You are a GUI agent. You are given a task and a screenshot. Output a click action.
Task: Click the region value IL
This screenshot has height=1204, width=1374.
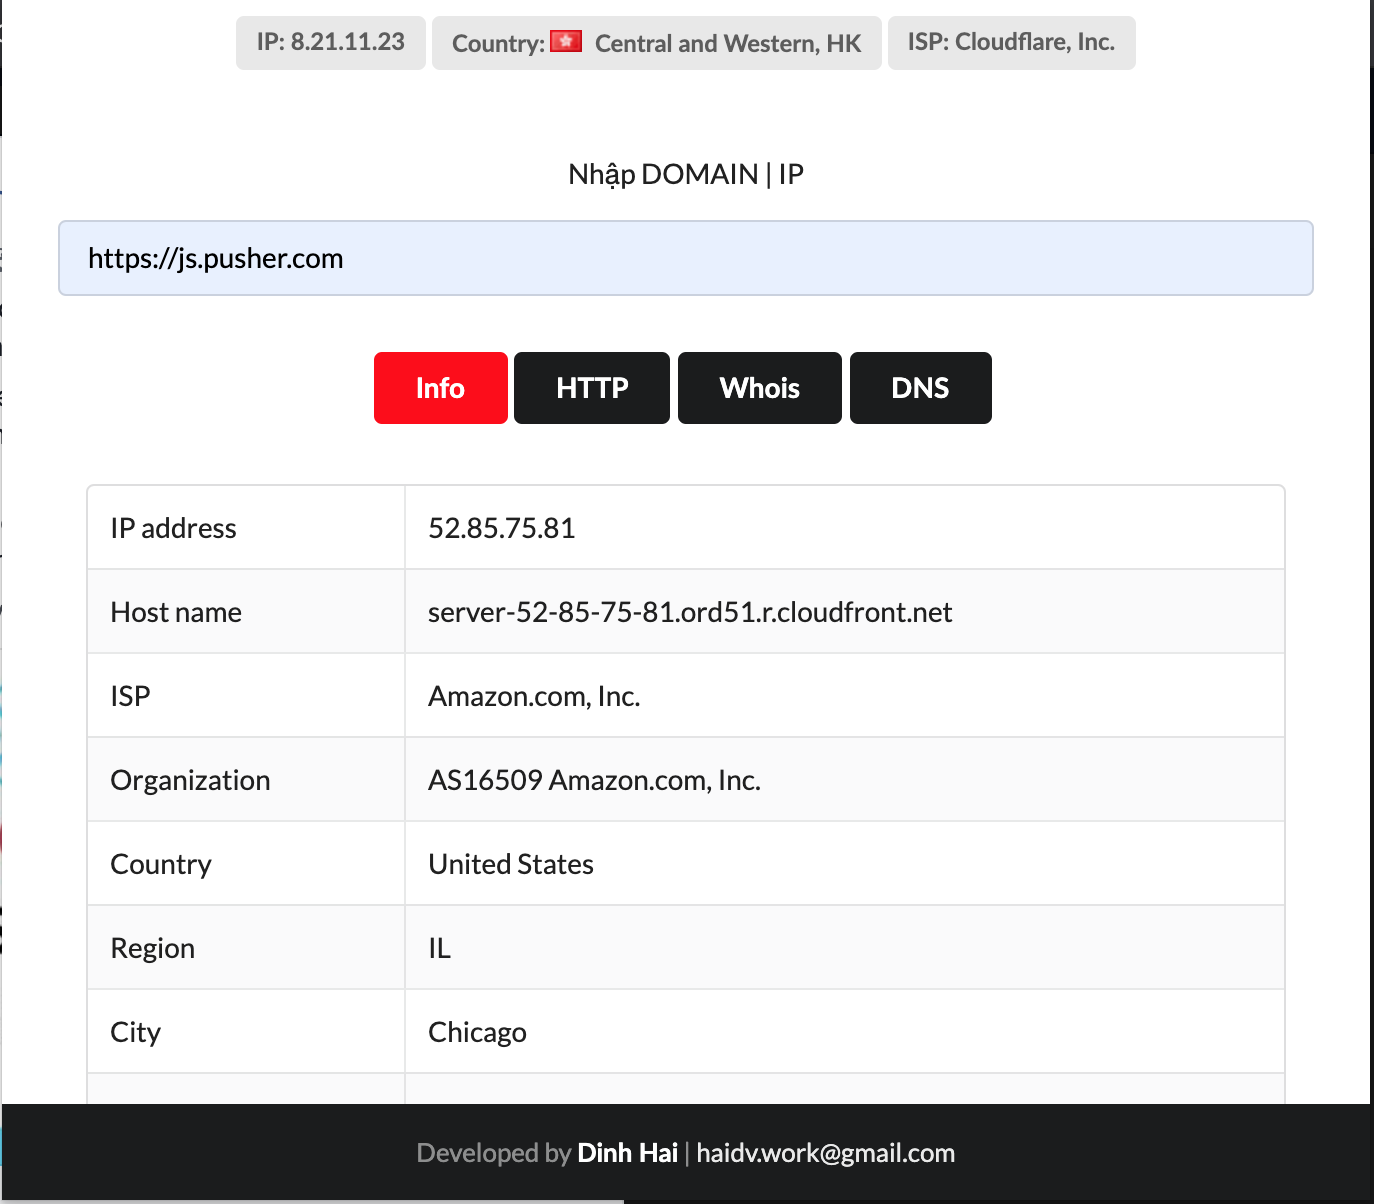(440, 948)
